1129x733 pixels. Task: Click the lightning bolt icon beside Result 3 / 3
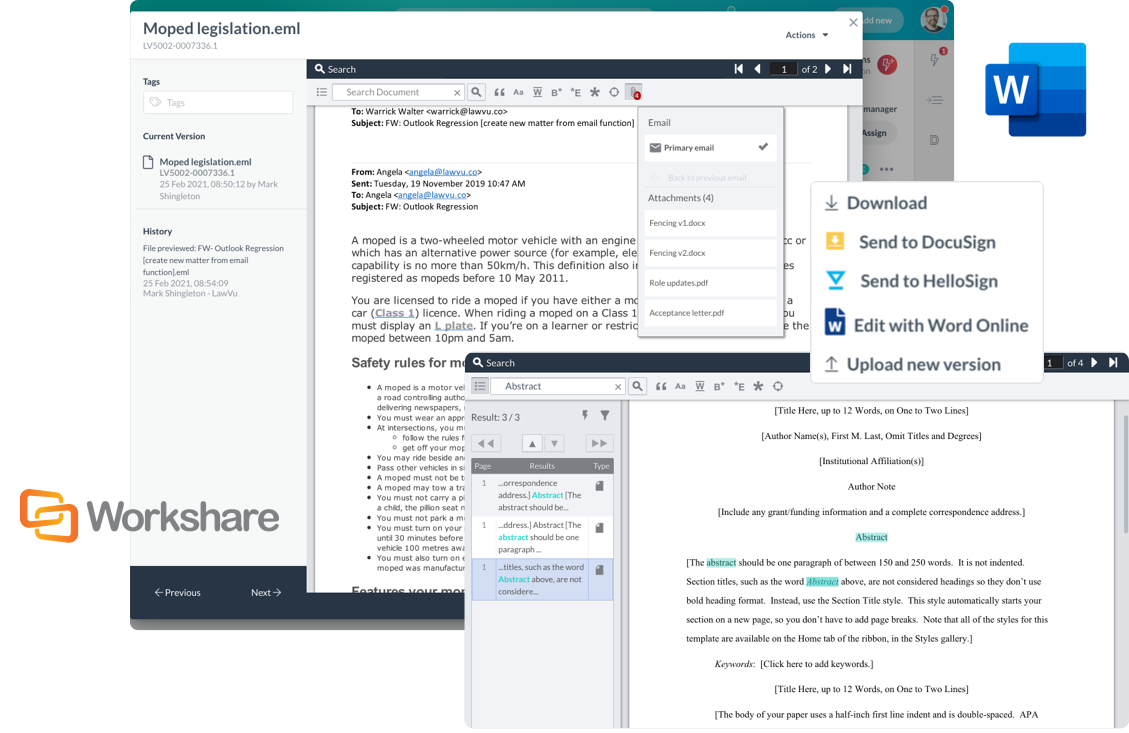click(585, 415)
